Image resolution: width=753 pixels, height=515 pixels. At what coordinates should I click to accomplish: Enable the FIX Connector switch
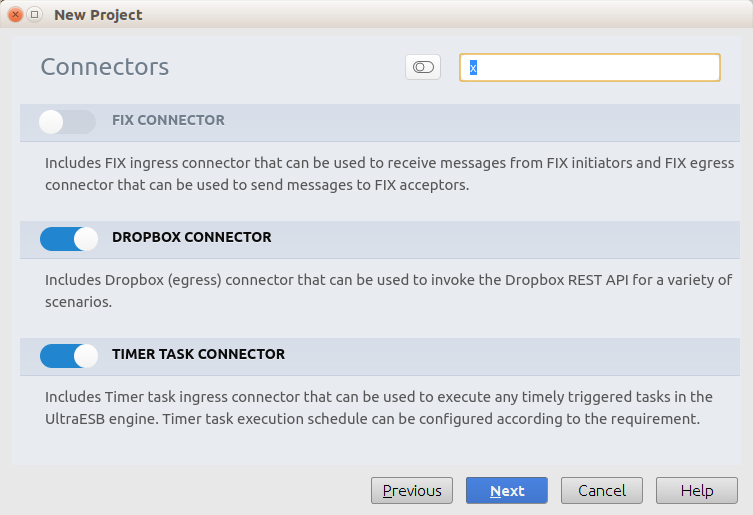pyautogui.click(x=67, y=121)
